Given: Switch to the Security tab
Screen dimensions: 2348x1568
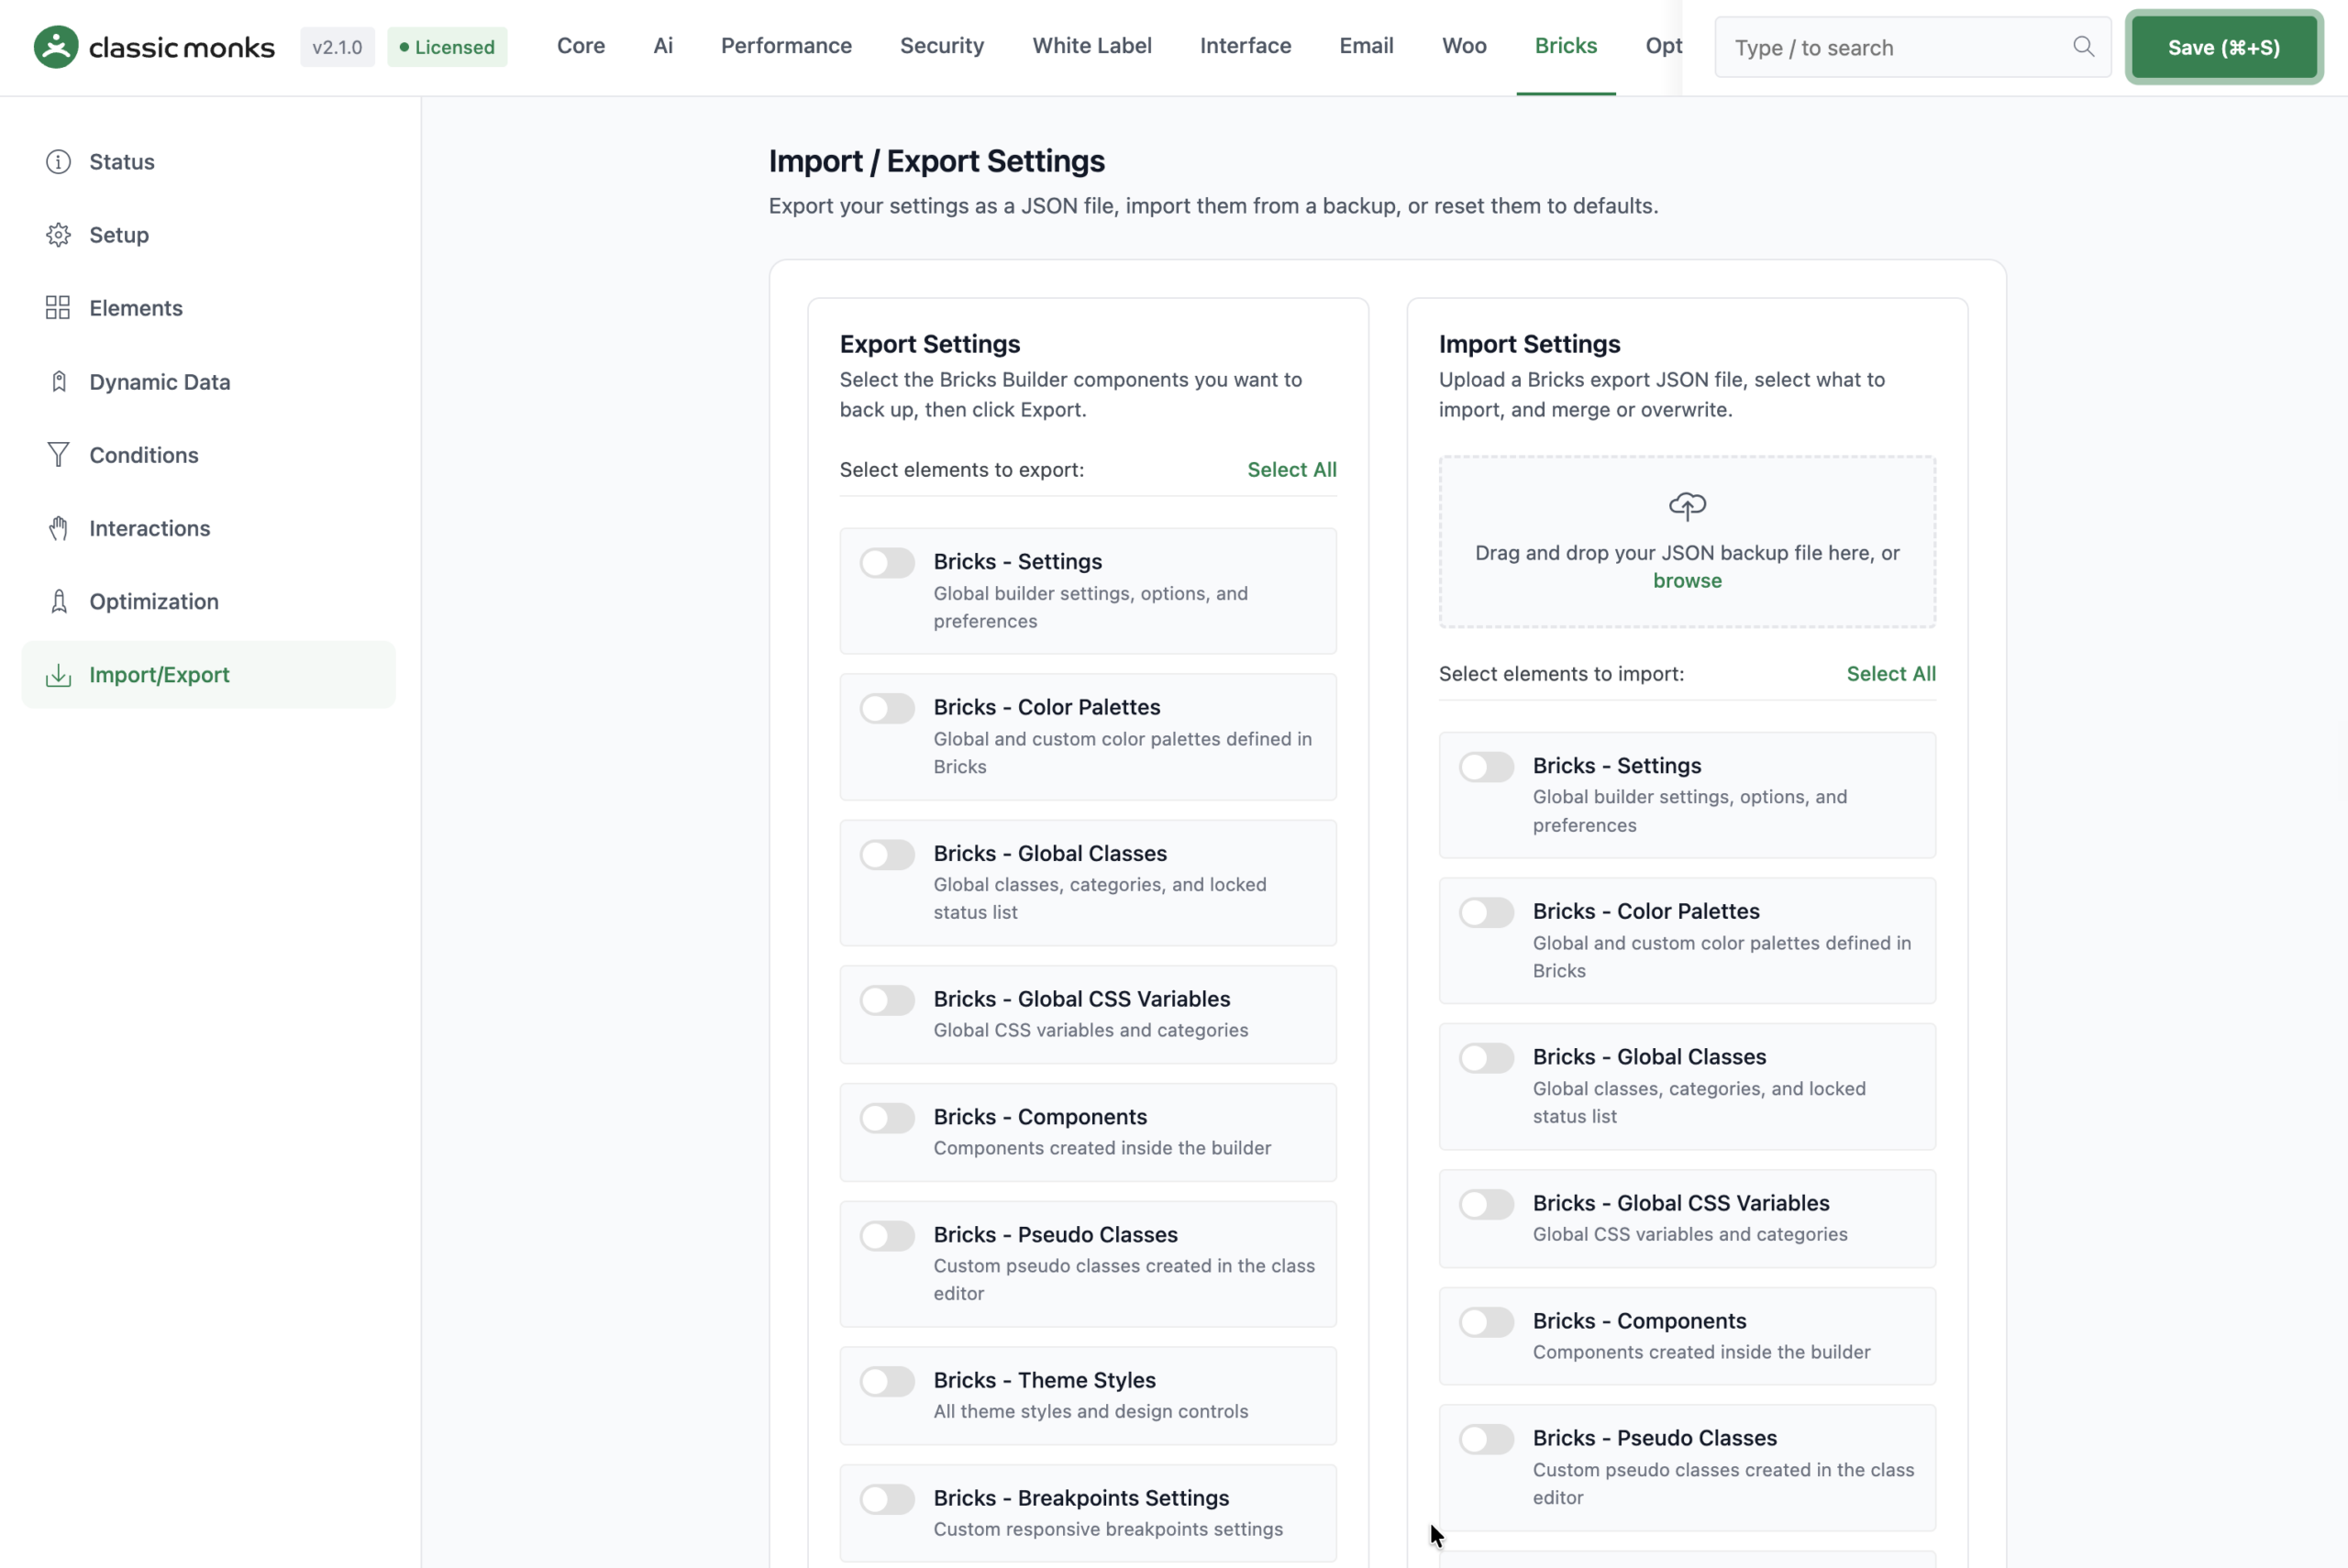Looking at the screenshot, I should (x=942, y=46).
